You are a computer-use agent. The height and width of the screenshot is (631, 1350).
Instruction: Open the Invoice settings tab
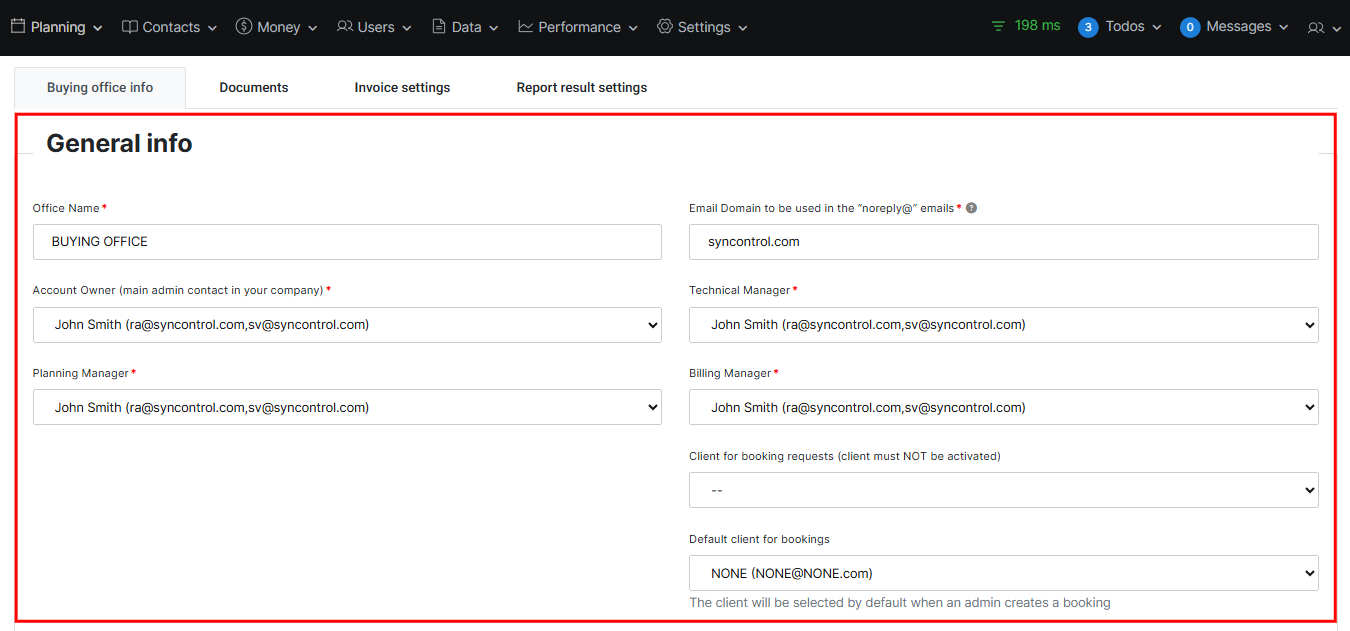[x=402, y=88]
